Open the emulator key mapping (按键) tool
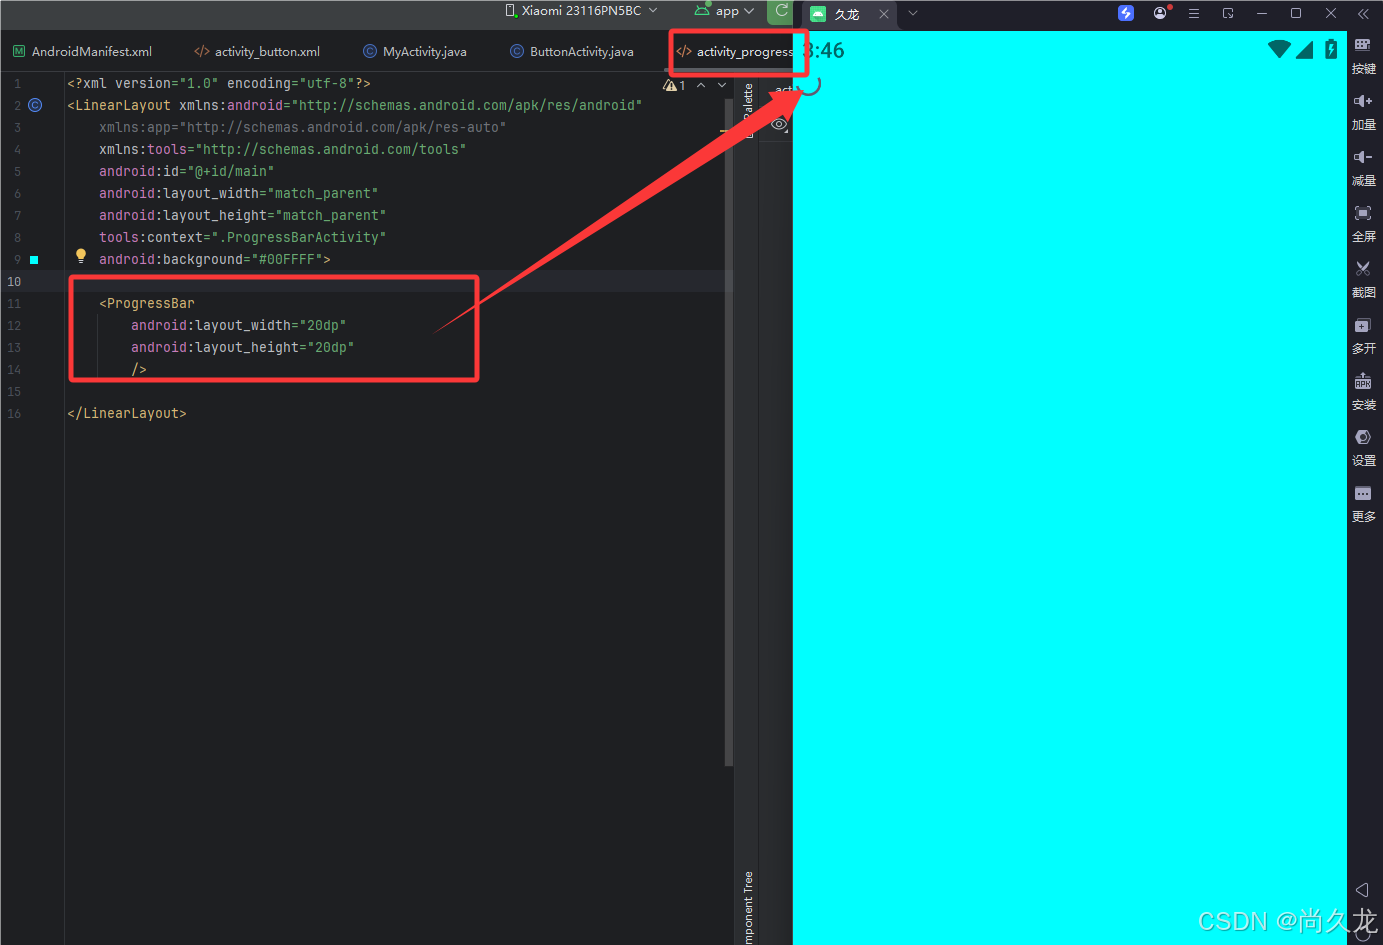The width and height of the screenshot is (1383, 945). [x=1363, y=55]
